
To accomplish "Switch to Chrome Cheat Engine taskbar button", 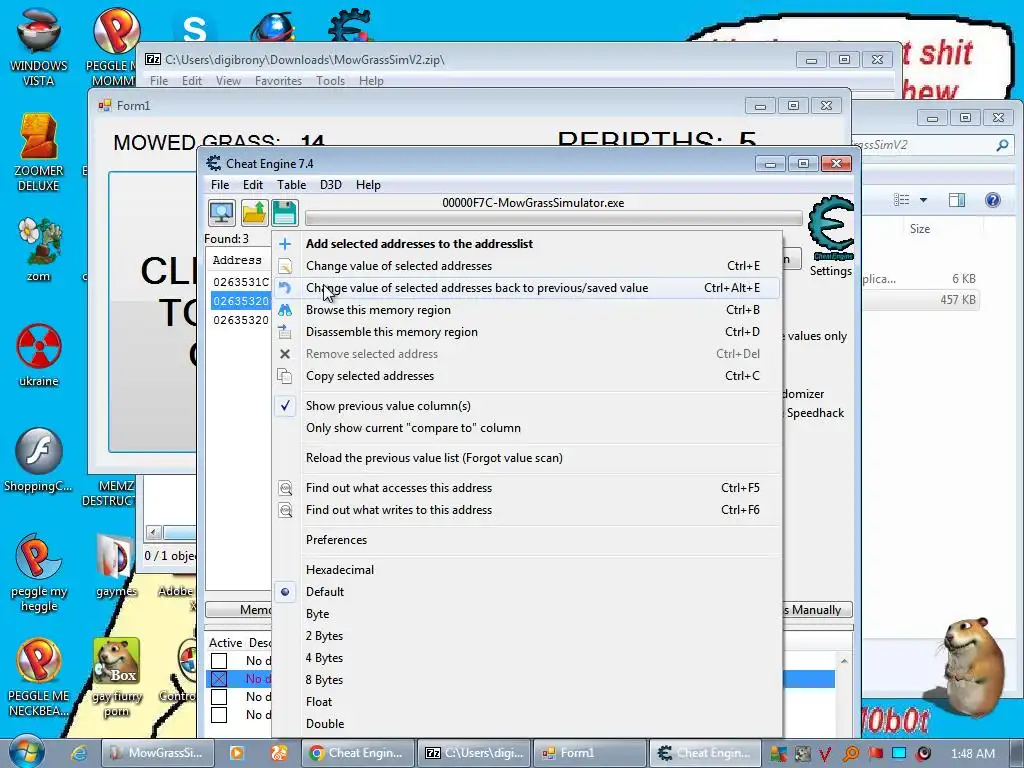I will click(358, 753).
